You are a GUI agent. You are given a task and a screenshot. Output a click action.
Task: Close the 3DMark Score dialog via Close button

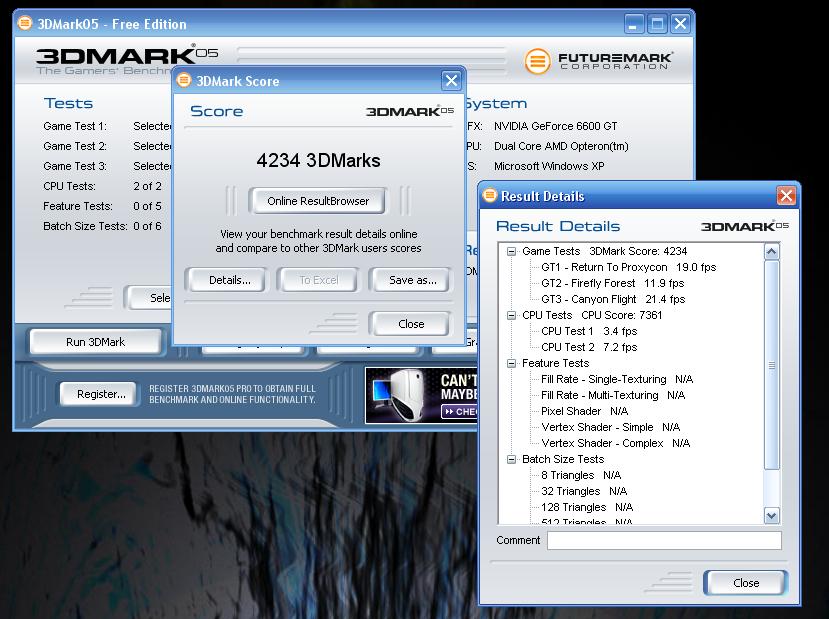pyautogui.click(x=411, y=324)
